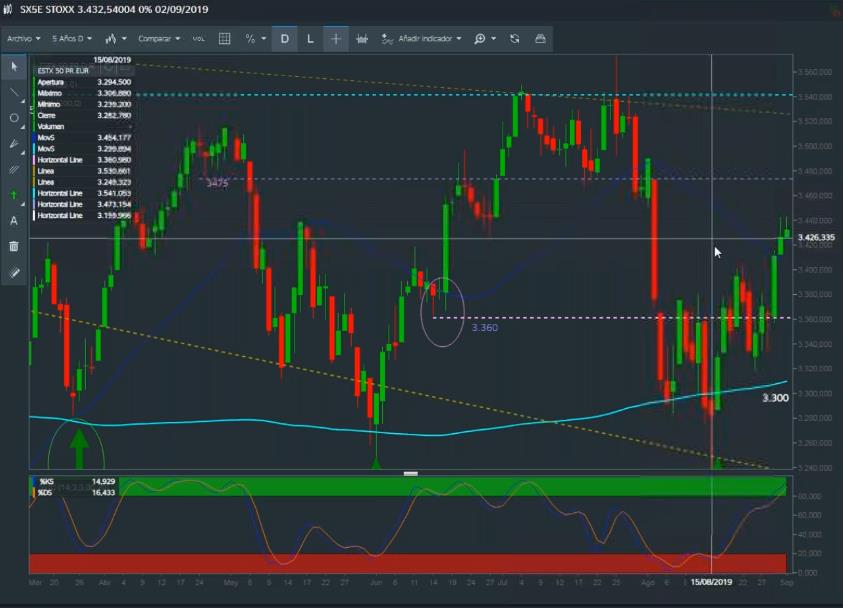Click the Volumen legend row
The image size is (843, 608).
point(83,127)
